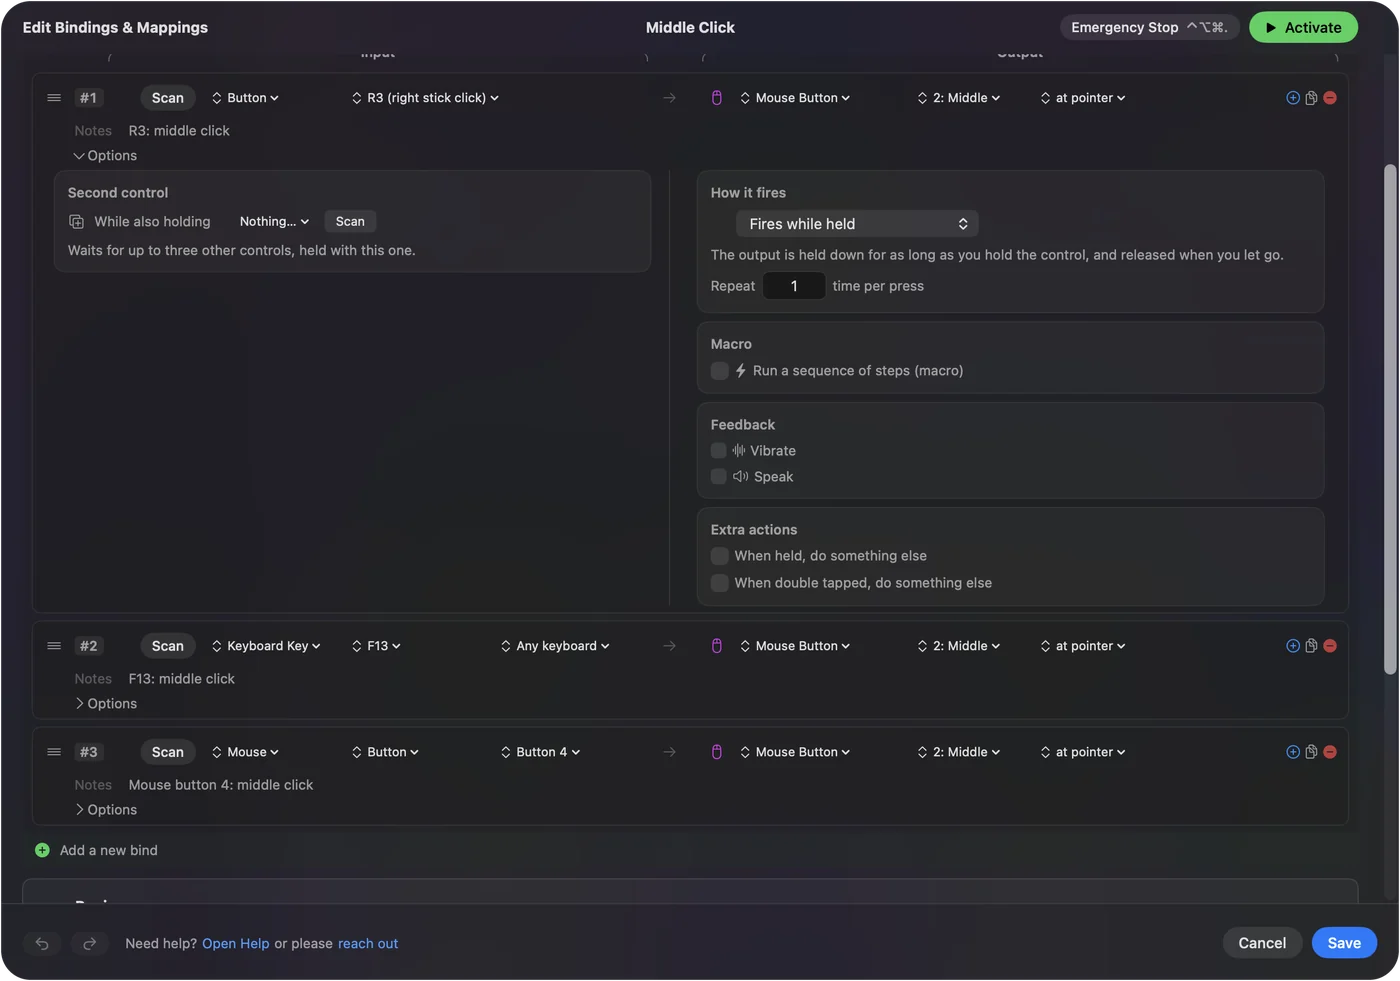Duplicate the F13 bind #2 via copy icon

pos(1311,646)
